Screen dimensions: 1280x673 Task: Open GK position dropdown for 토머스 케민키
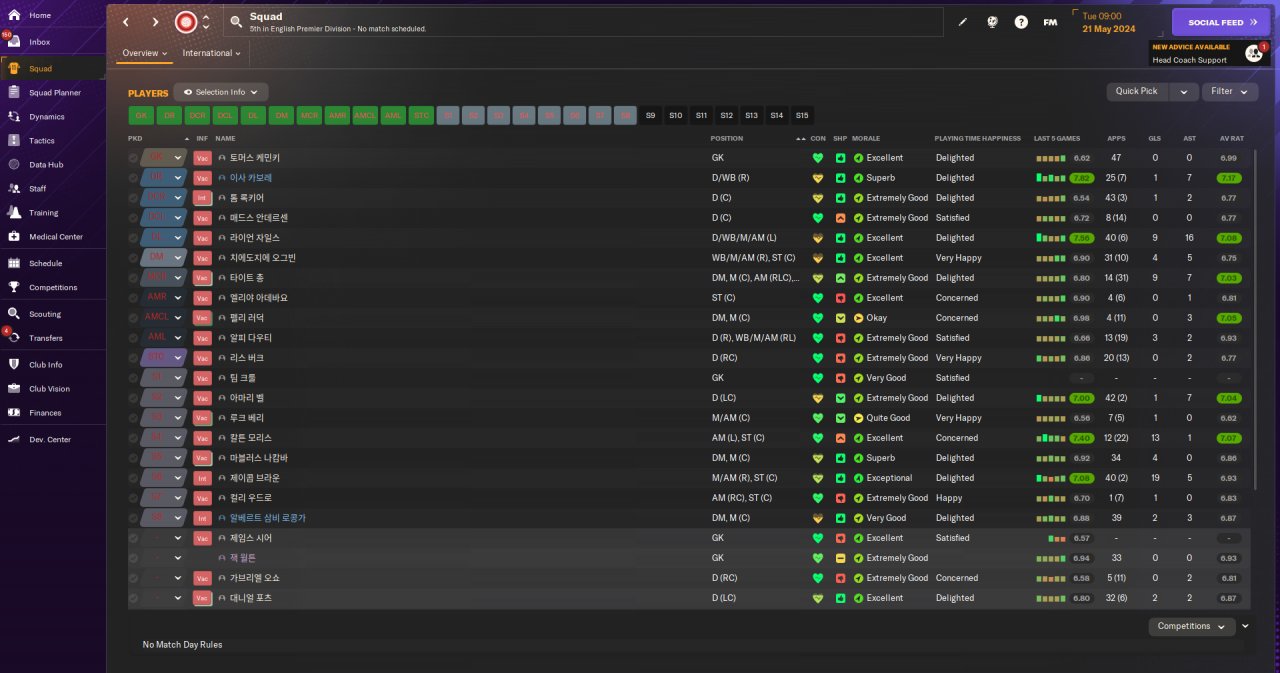click(x=164, y=158)
